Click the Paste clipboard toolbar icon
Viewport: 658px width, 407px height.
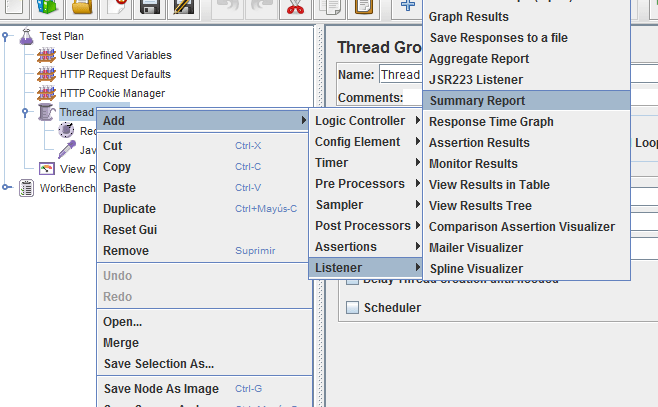coord(364,8)
